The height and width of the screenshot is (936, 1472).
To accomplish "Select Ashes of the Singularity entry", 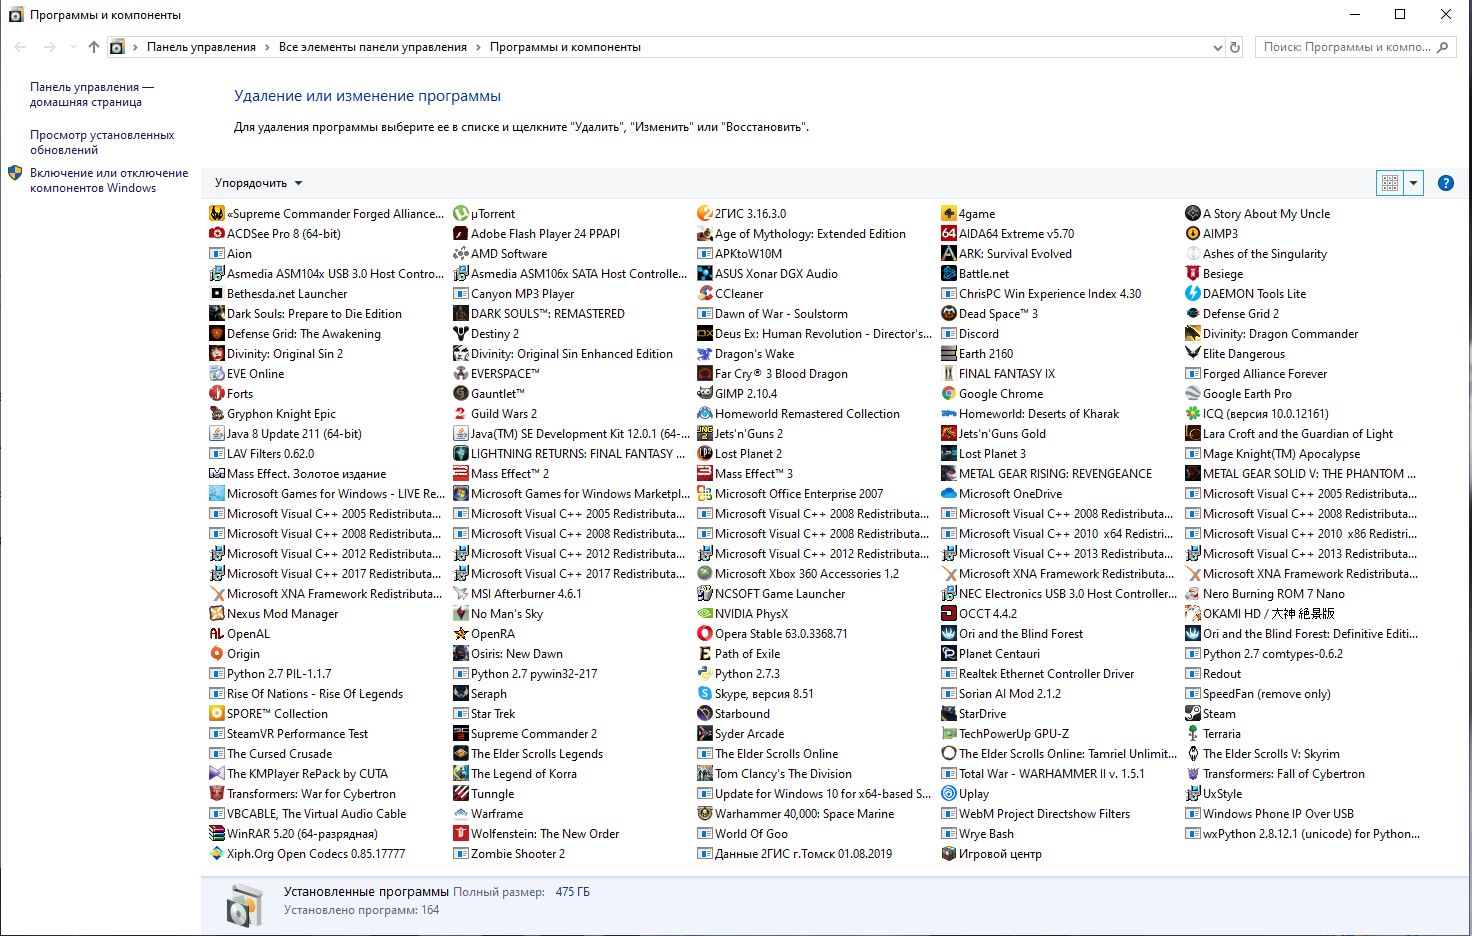I will [x=1256, y=253].
